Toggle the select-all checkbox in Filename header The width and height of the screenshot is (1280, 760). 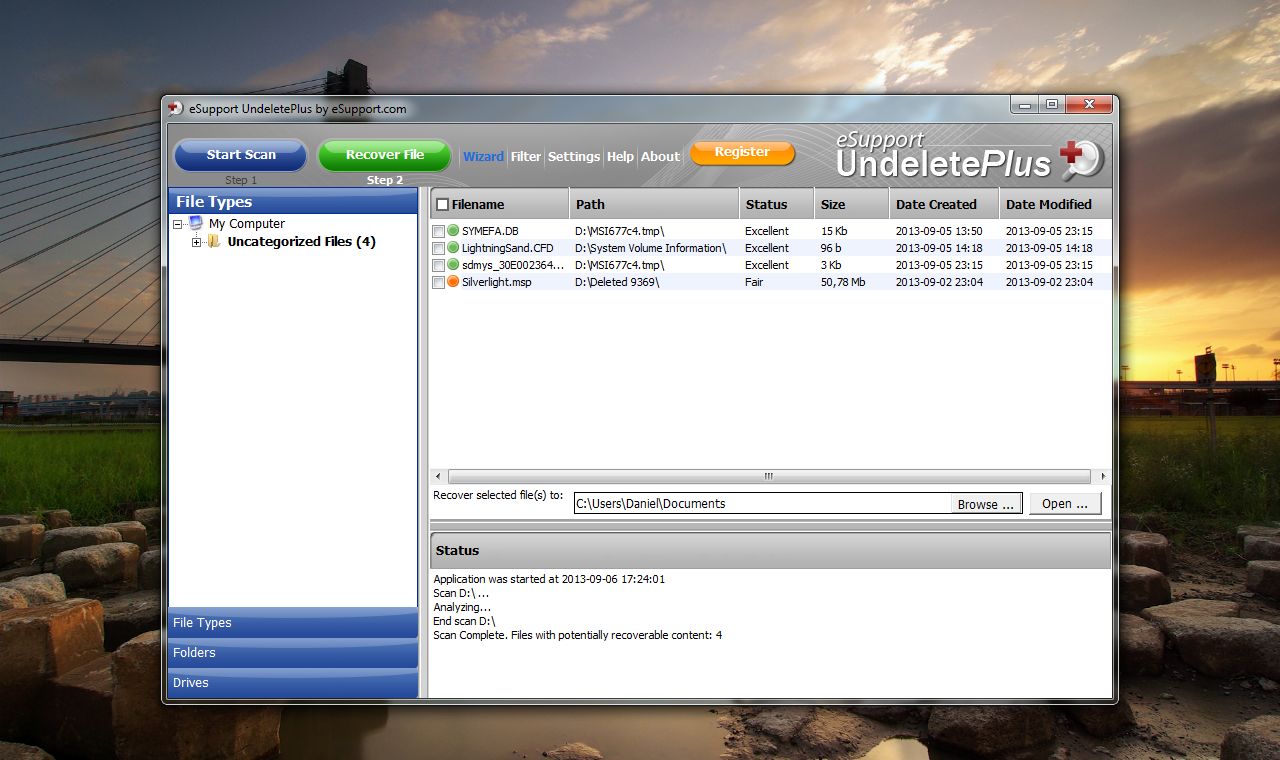coord(442,204)
